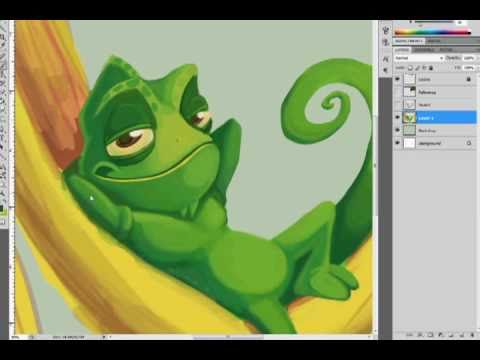
Task: Create a new group folder icon
Action: 451,334
